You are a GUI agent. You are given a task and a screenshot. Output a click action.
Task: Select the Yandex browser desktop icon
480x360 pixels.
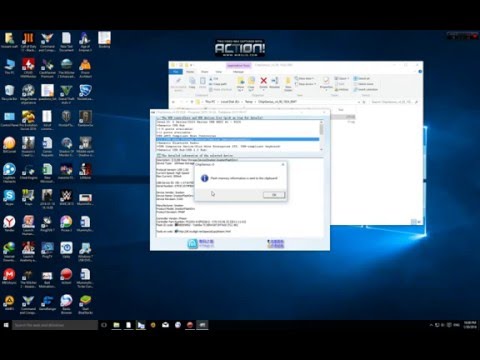(x=9, y=224)
